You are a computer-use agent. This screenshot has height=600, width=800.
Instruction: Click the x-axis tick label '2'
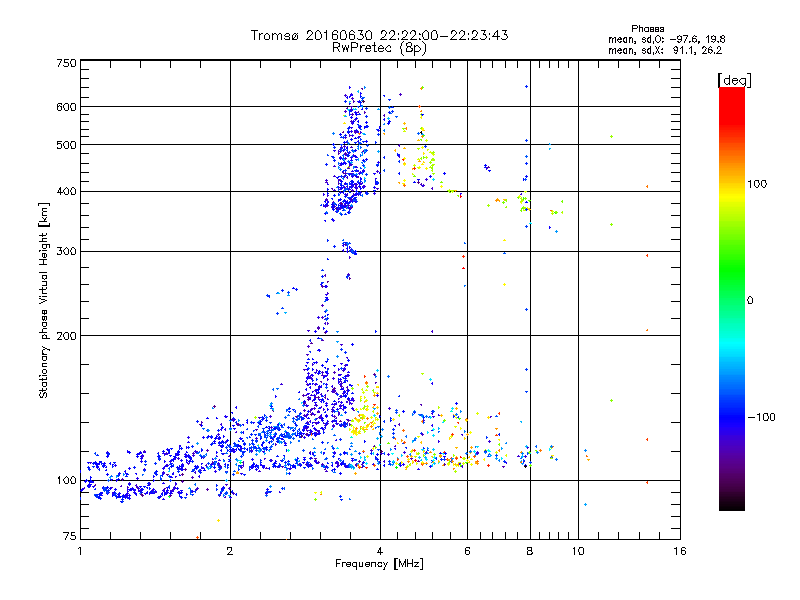tap(230, 551)
